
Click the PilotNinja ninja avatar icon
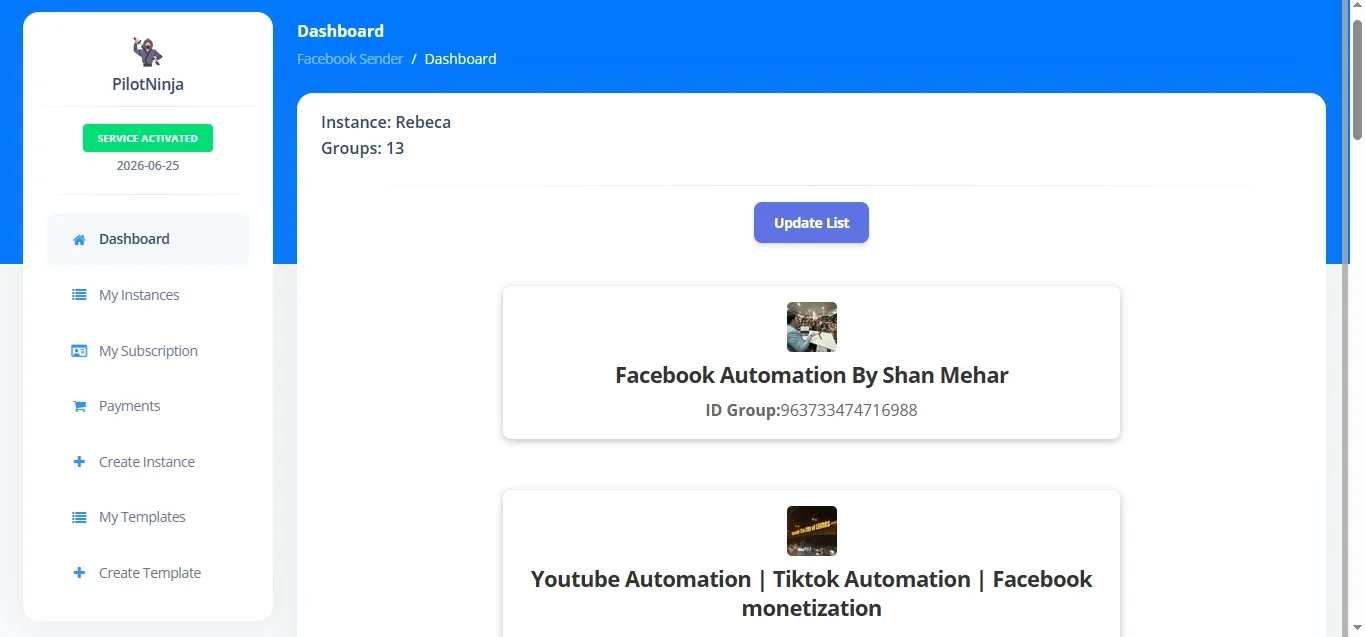point(148,51)
